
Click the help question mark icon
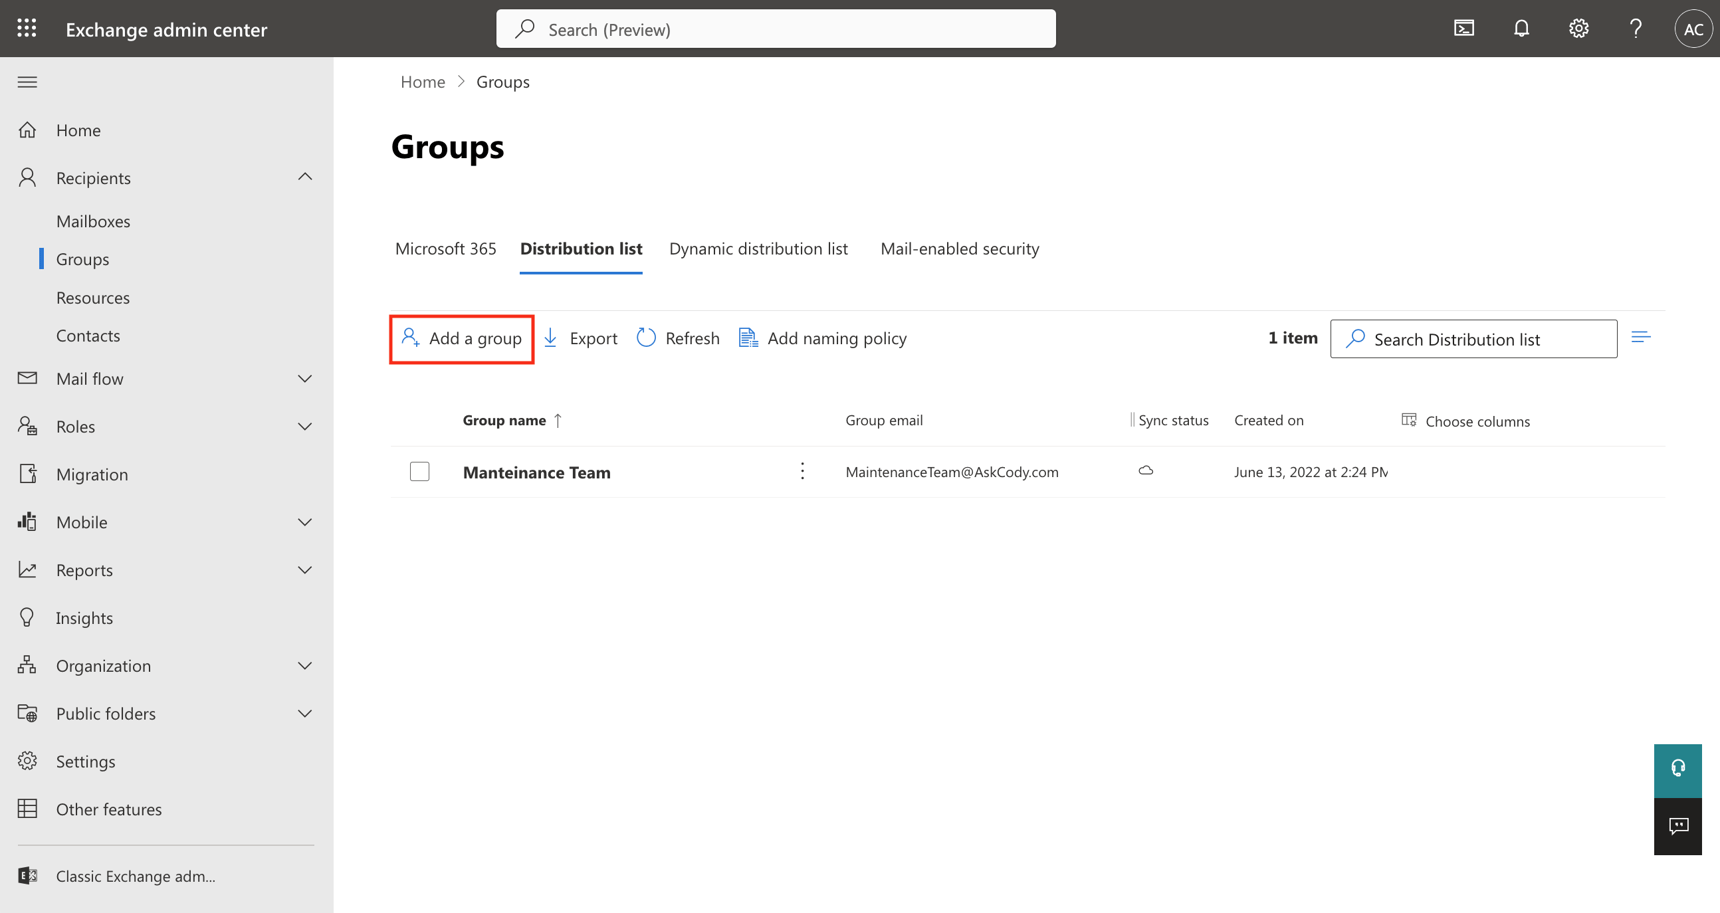click(1635, 28)
